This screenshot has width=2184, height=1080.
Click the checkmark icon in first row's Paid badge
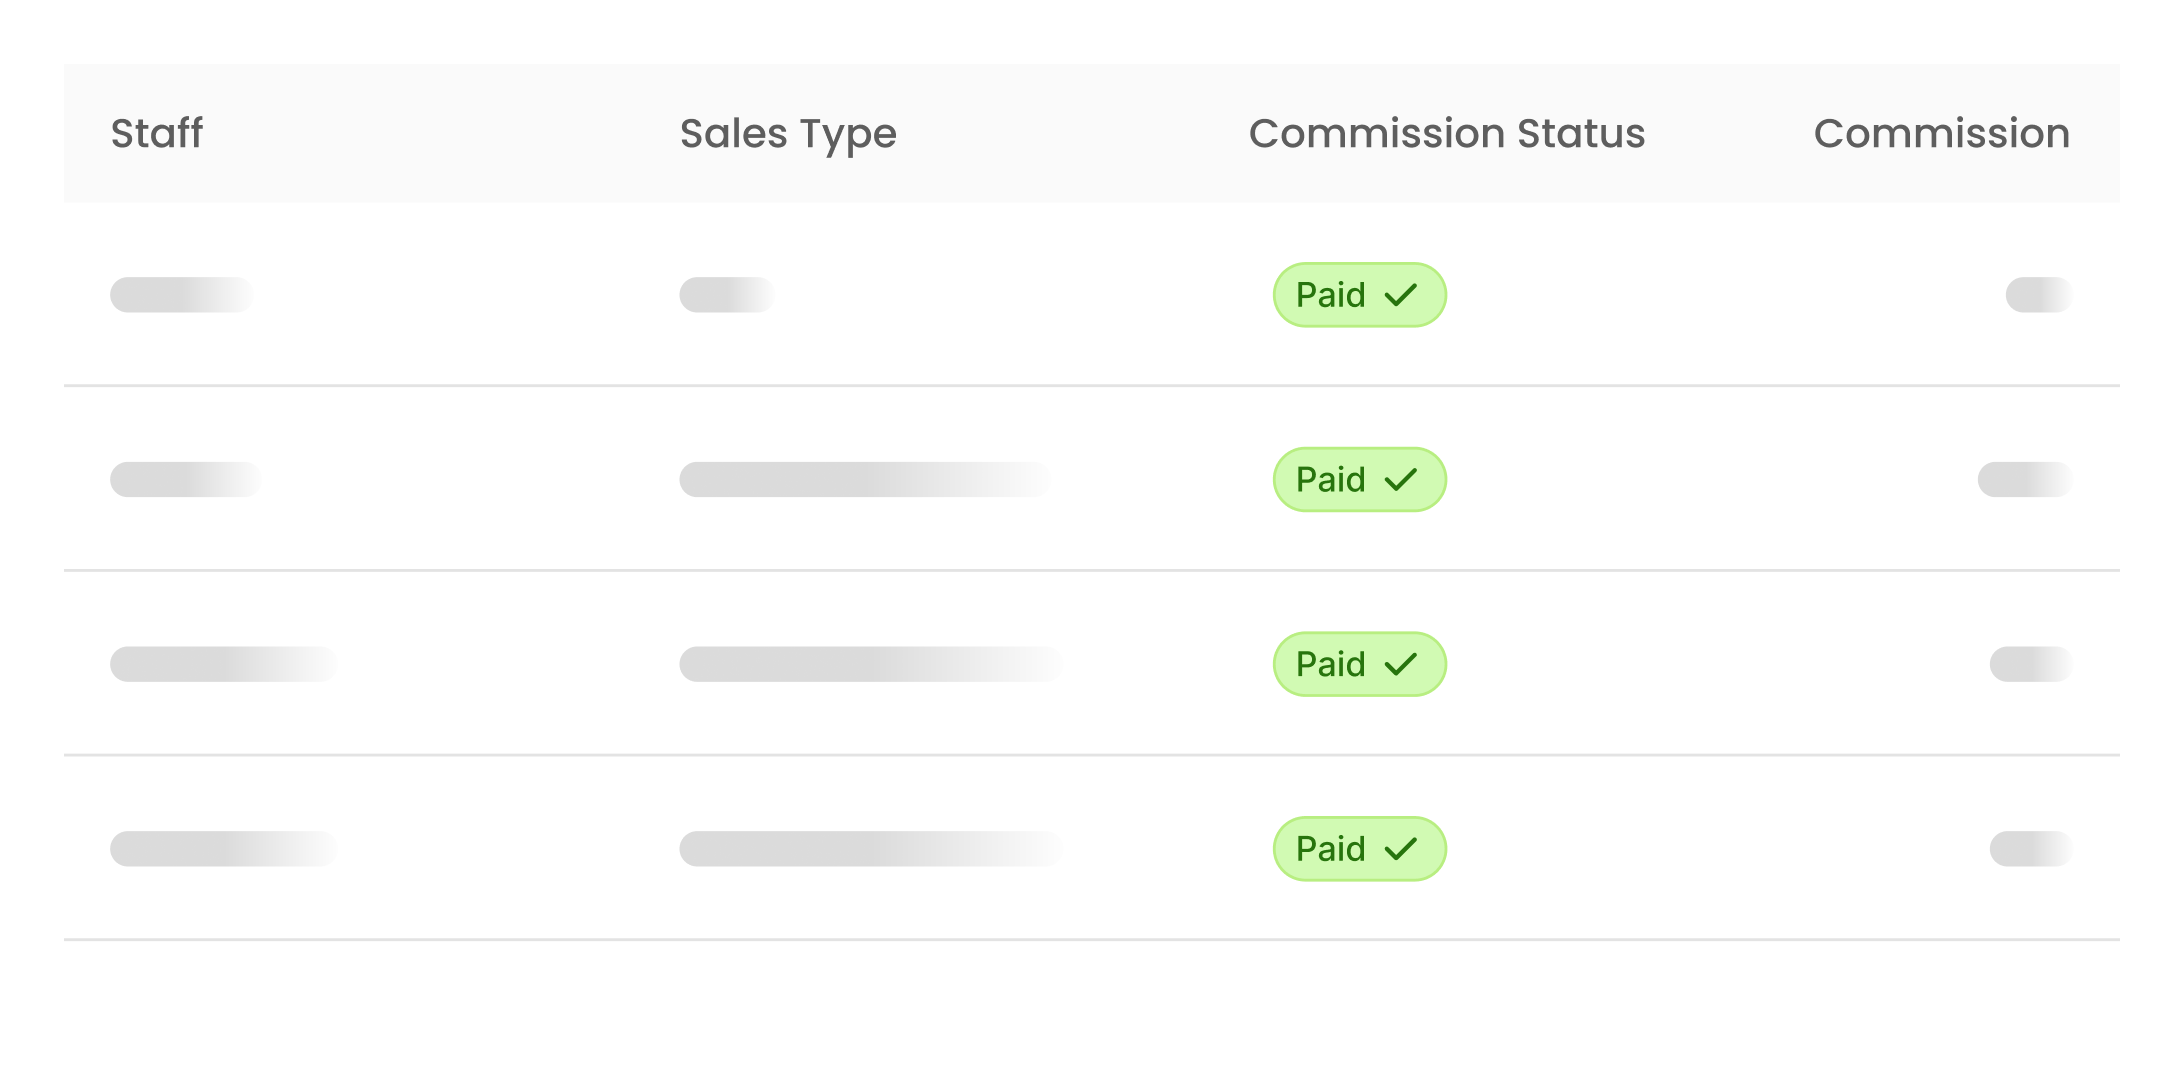point(1401,295)
